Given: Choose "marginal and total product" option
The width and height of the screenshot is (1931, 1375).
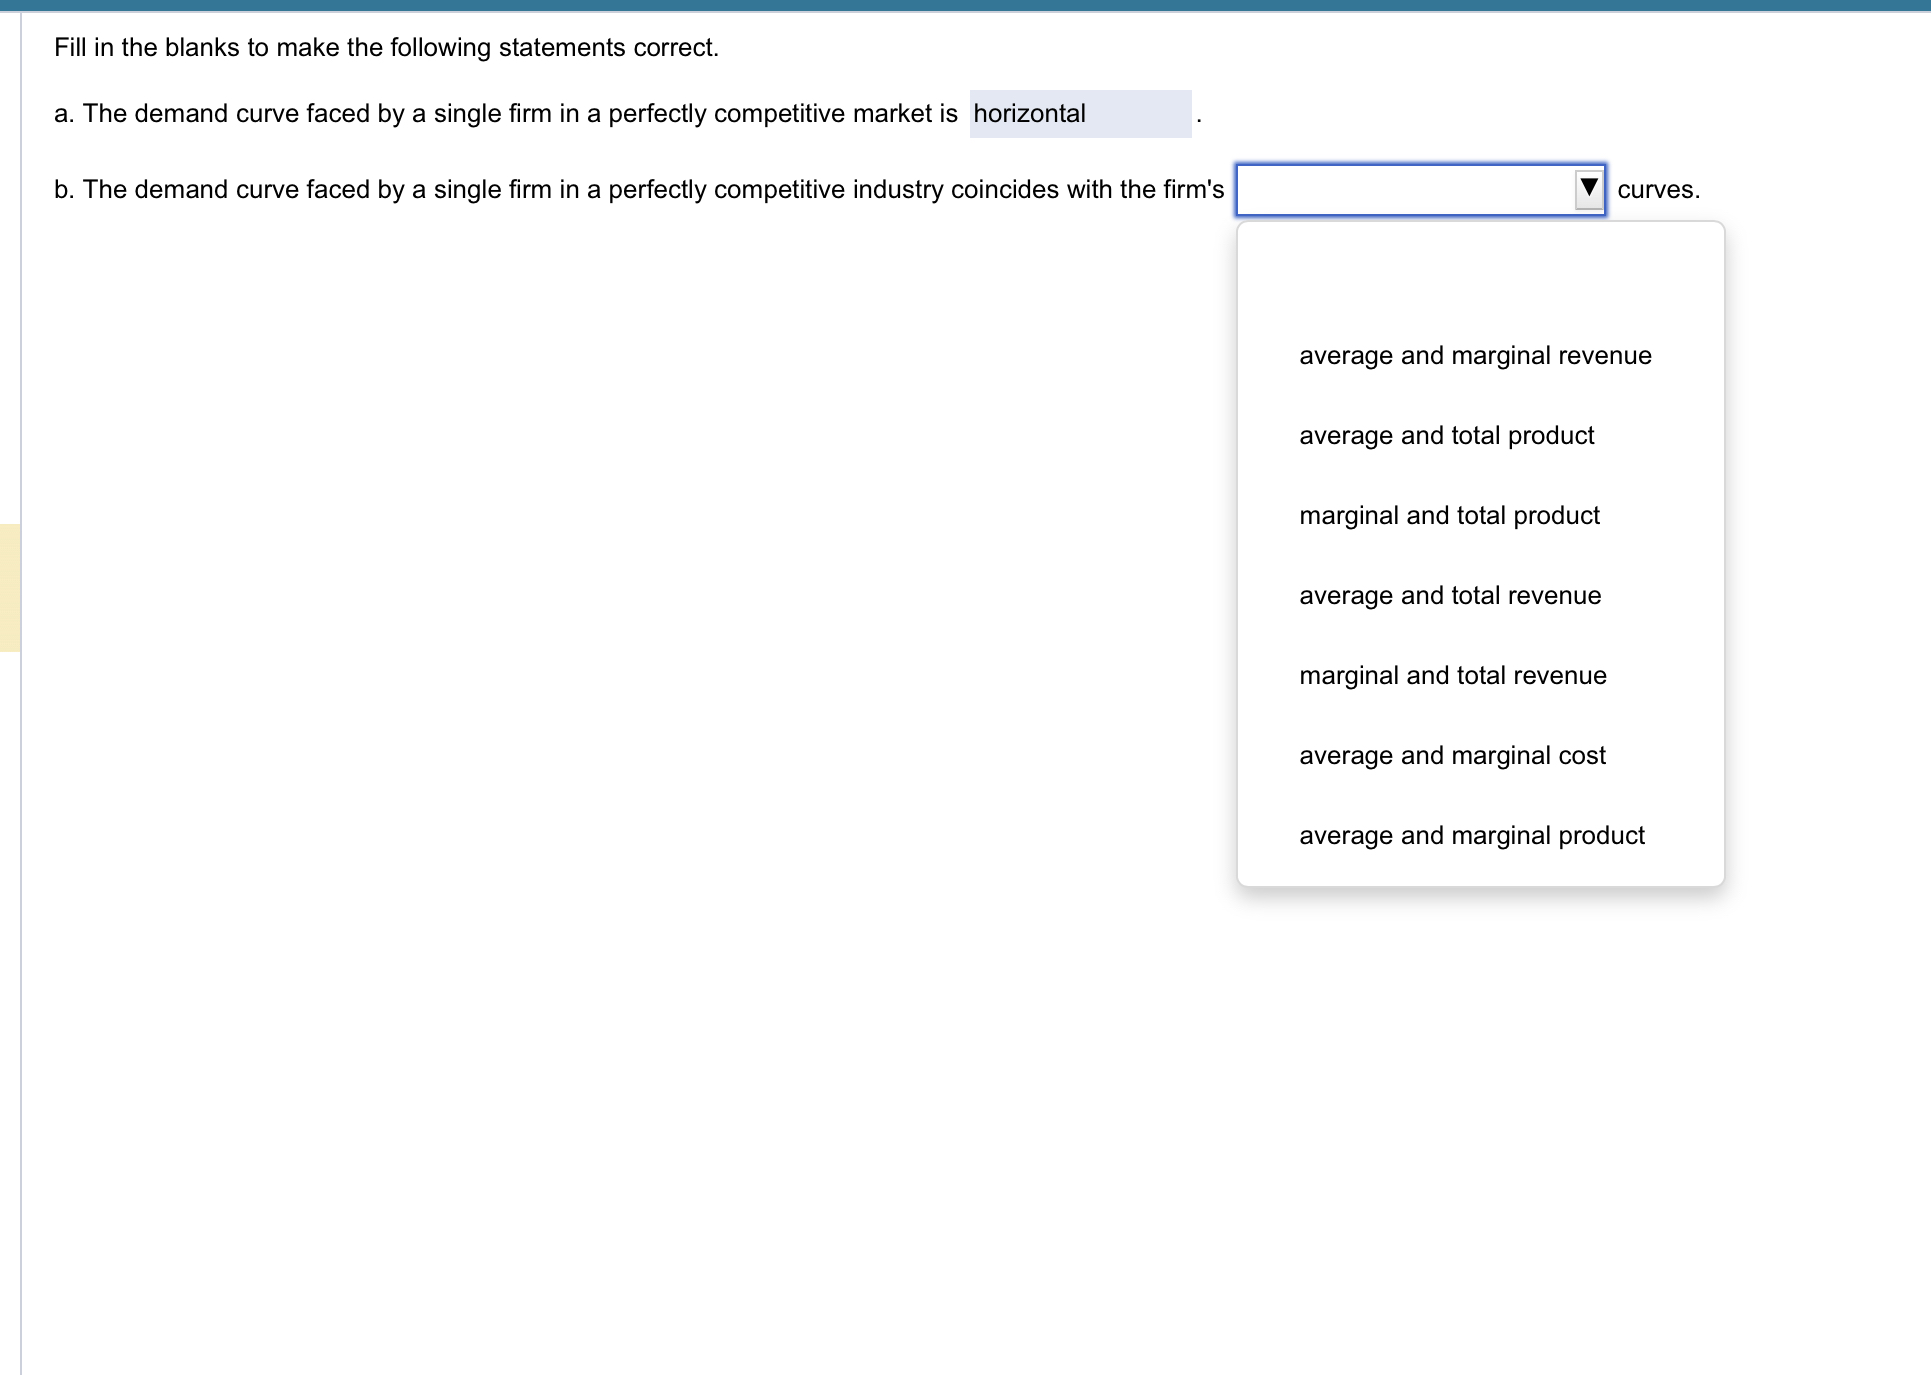Looking at the screenshot, I should click(x=1449, y=515).
